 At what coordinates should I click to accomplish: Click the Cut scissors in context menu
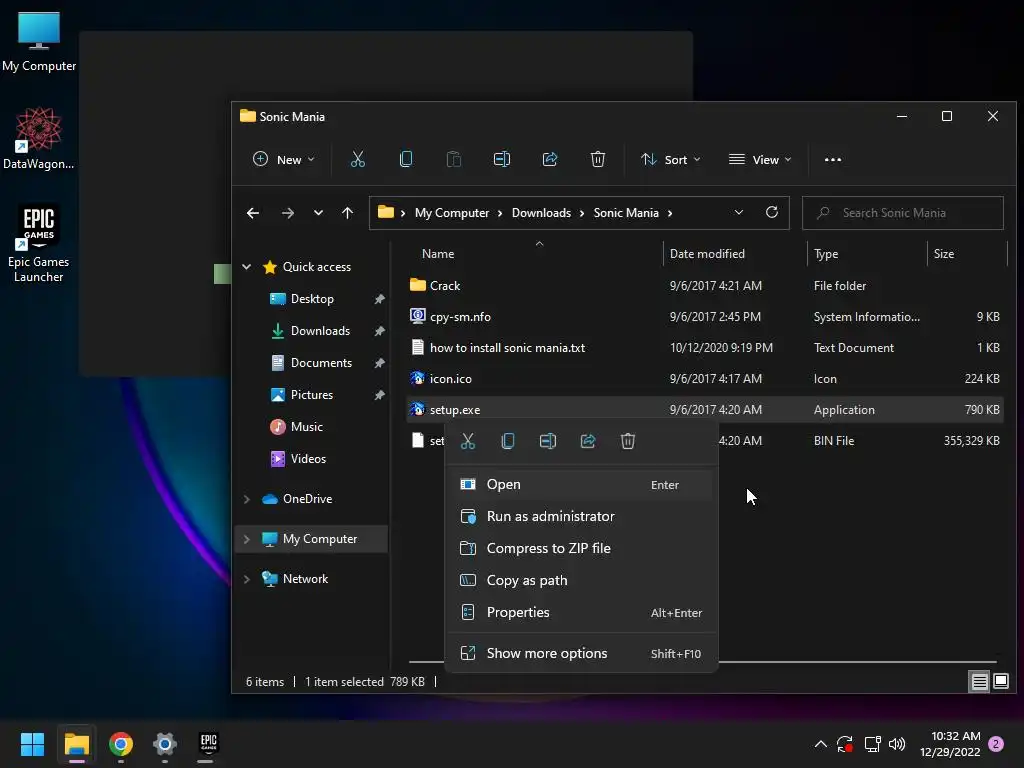click(x=468, y=441)
